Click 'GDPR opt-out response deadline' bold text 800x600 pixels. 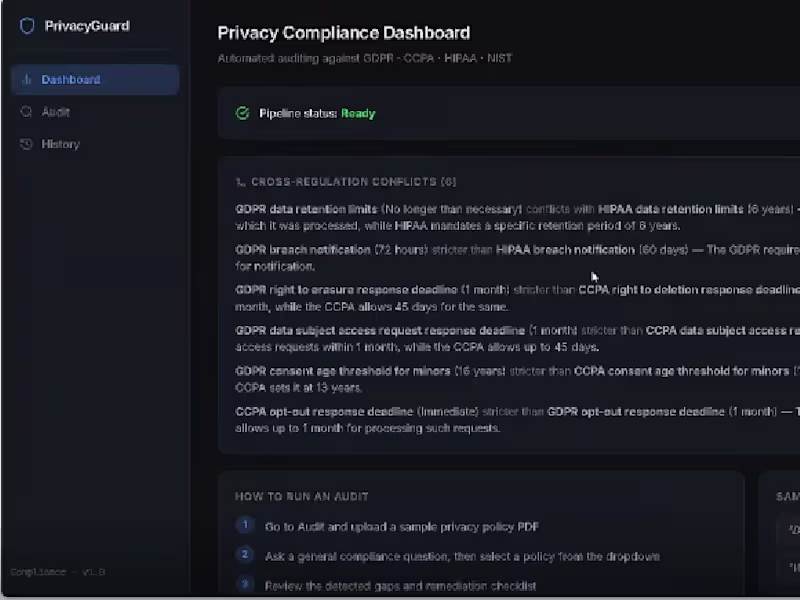tap(636, 411)
